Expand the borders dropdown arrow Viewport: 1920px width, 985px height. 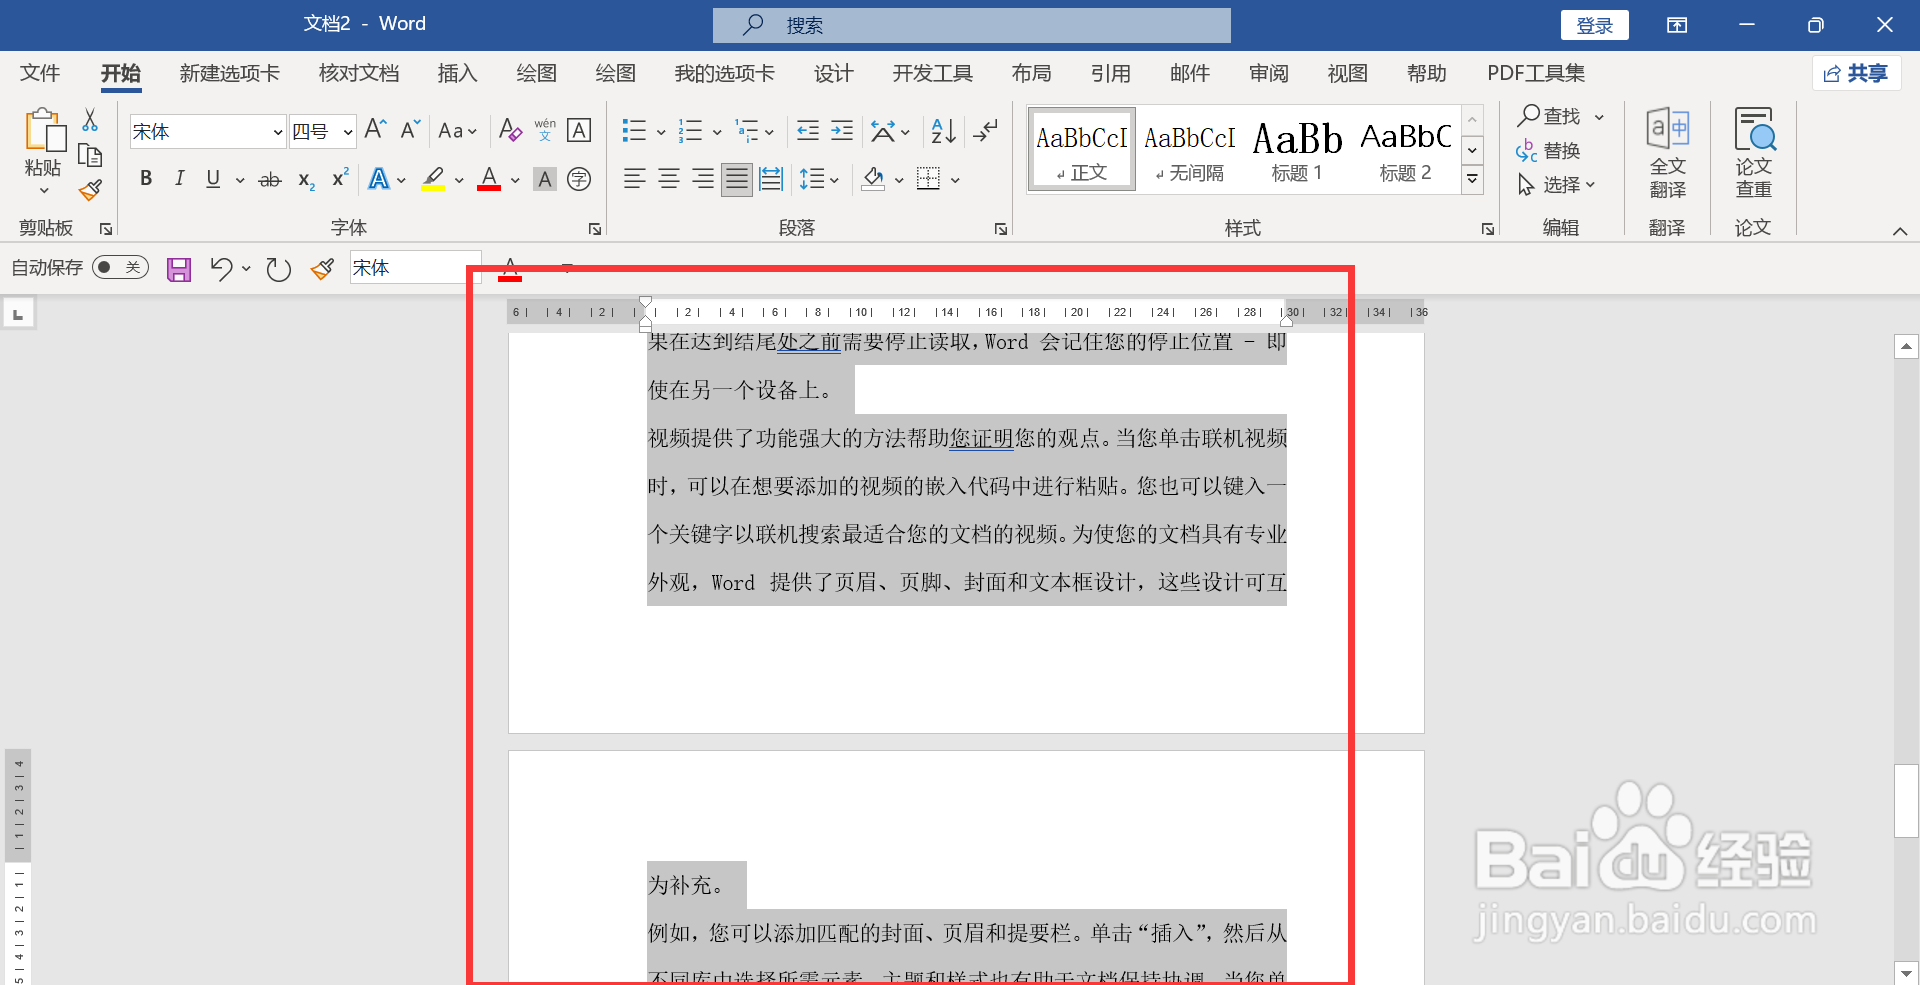click(x=955, y=181)
